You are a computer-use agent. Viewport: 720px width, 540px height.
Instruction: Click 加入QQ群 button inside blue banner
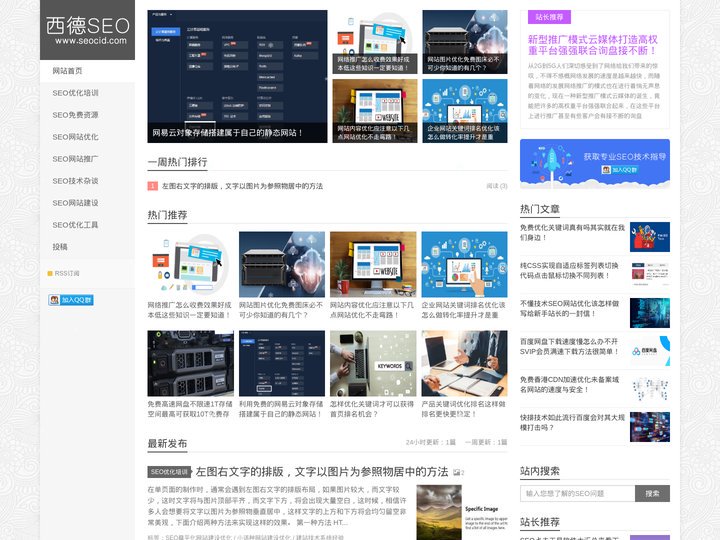click(619, 170)
